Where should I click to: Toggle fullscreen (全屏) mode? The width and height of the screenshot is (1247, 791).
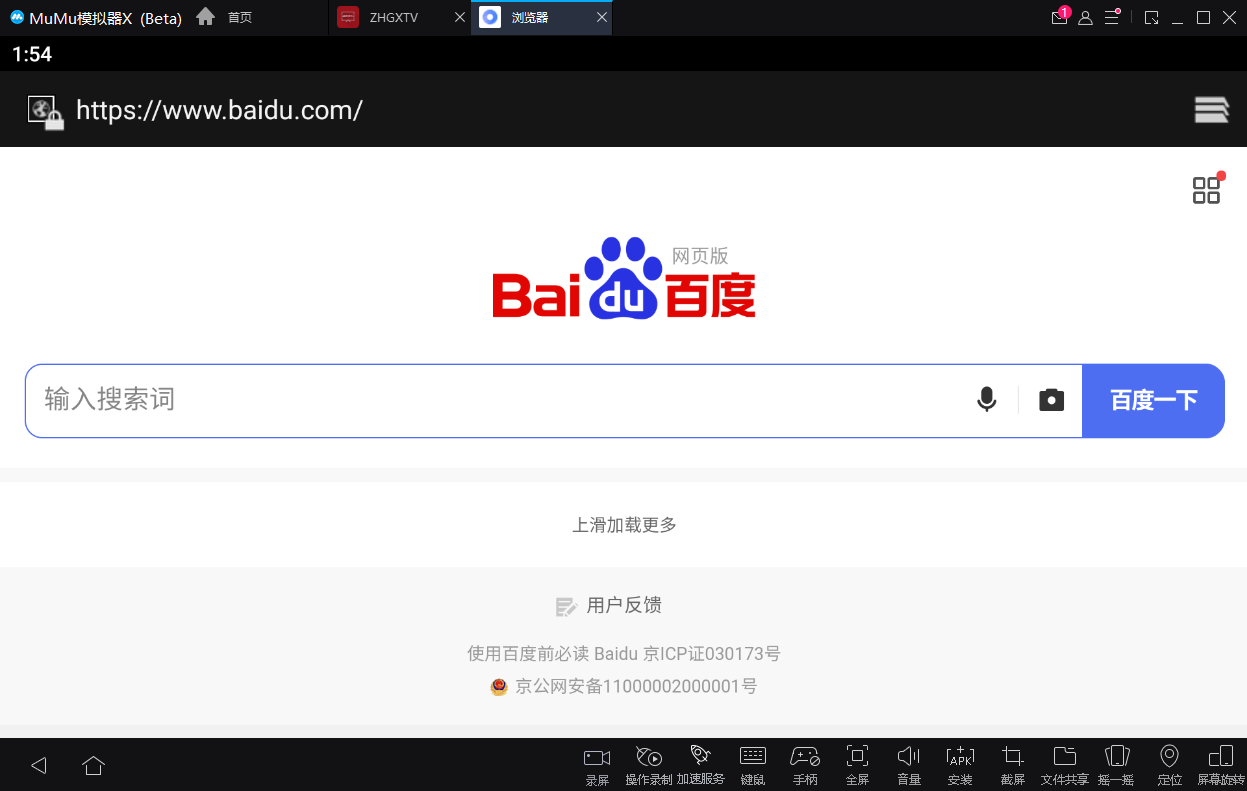857,765
